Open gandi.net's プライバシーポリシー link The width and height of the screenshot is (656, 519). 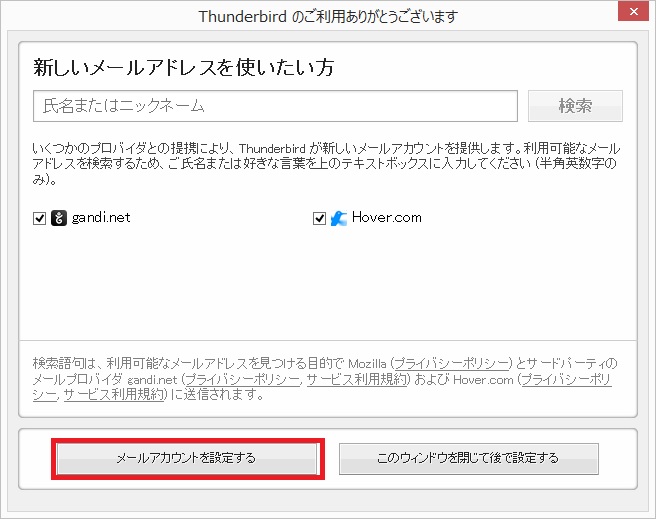click(x=241, y=379)
